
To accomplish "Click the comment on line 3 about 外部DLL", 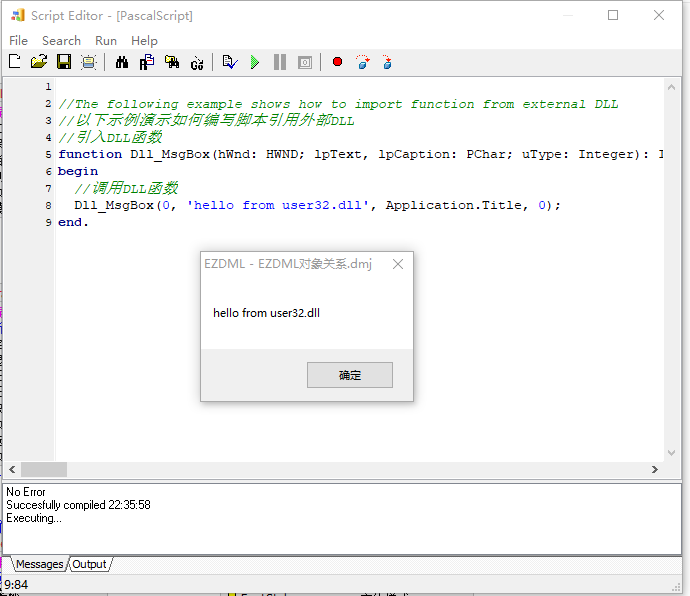I will [206, 121].
